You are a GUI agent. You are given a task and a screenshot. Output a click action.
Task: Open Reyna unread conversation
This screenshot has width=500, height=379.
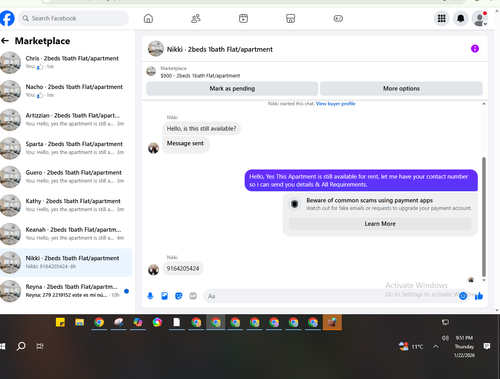pos(66,291)
